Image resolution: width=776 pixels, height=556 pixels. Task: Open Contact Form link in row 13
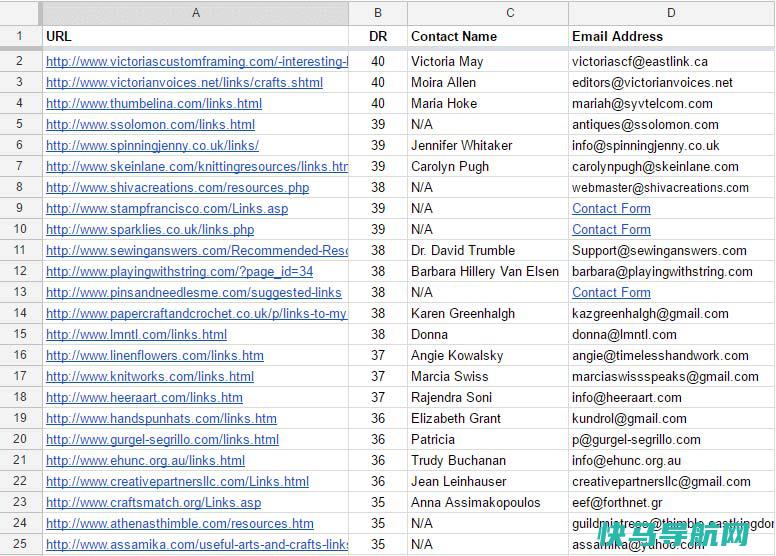[611, 293]
